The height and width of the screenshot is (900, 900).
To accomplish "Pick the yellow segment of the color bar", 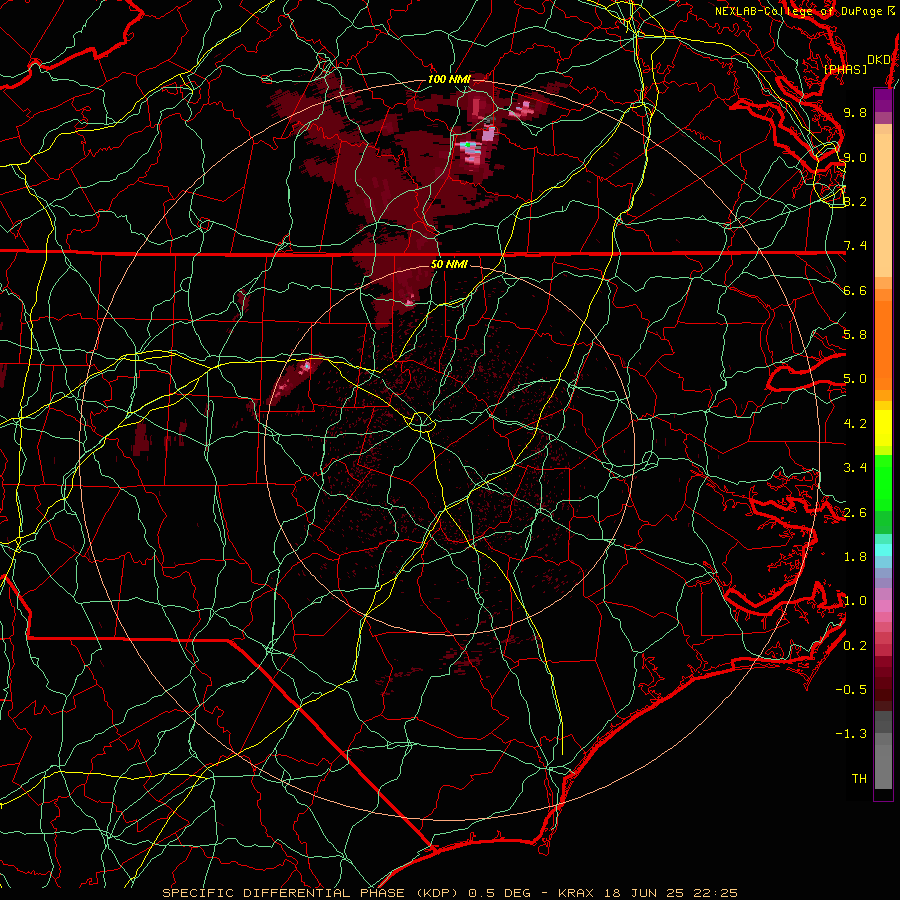I will (883, 428).
